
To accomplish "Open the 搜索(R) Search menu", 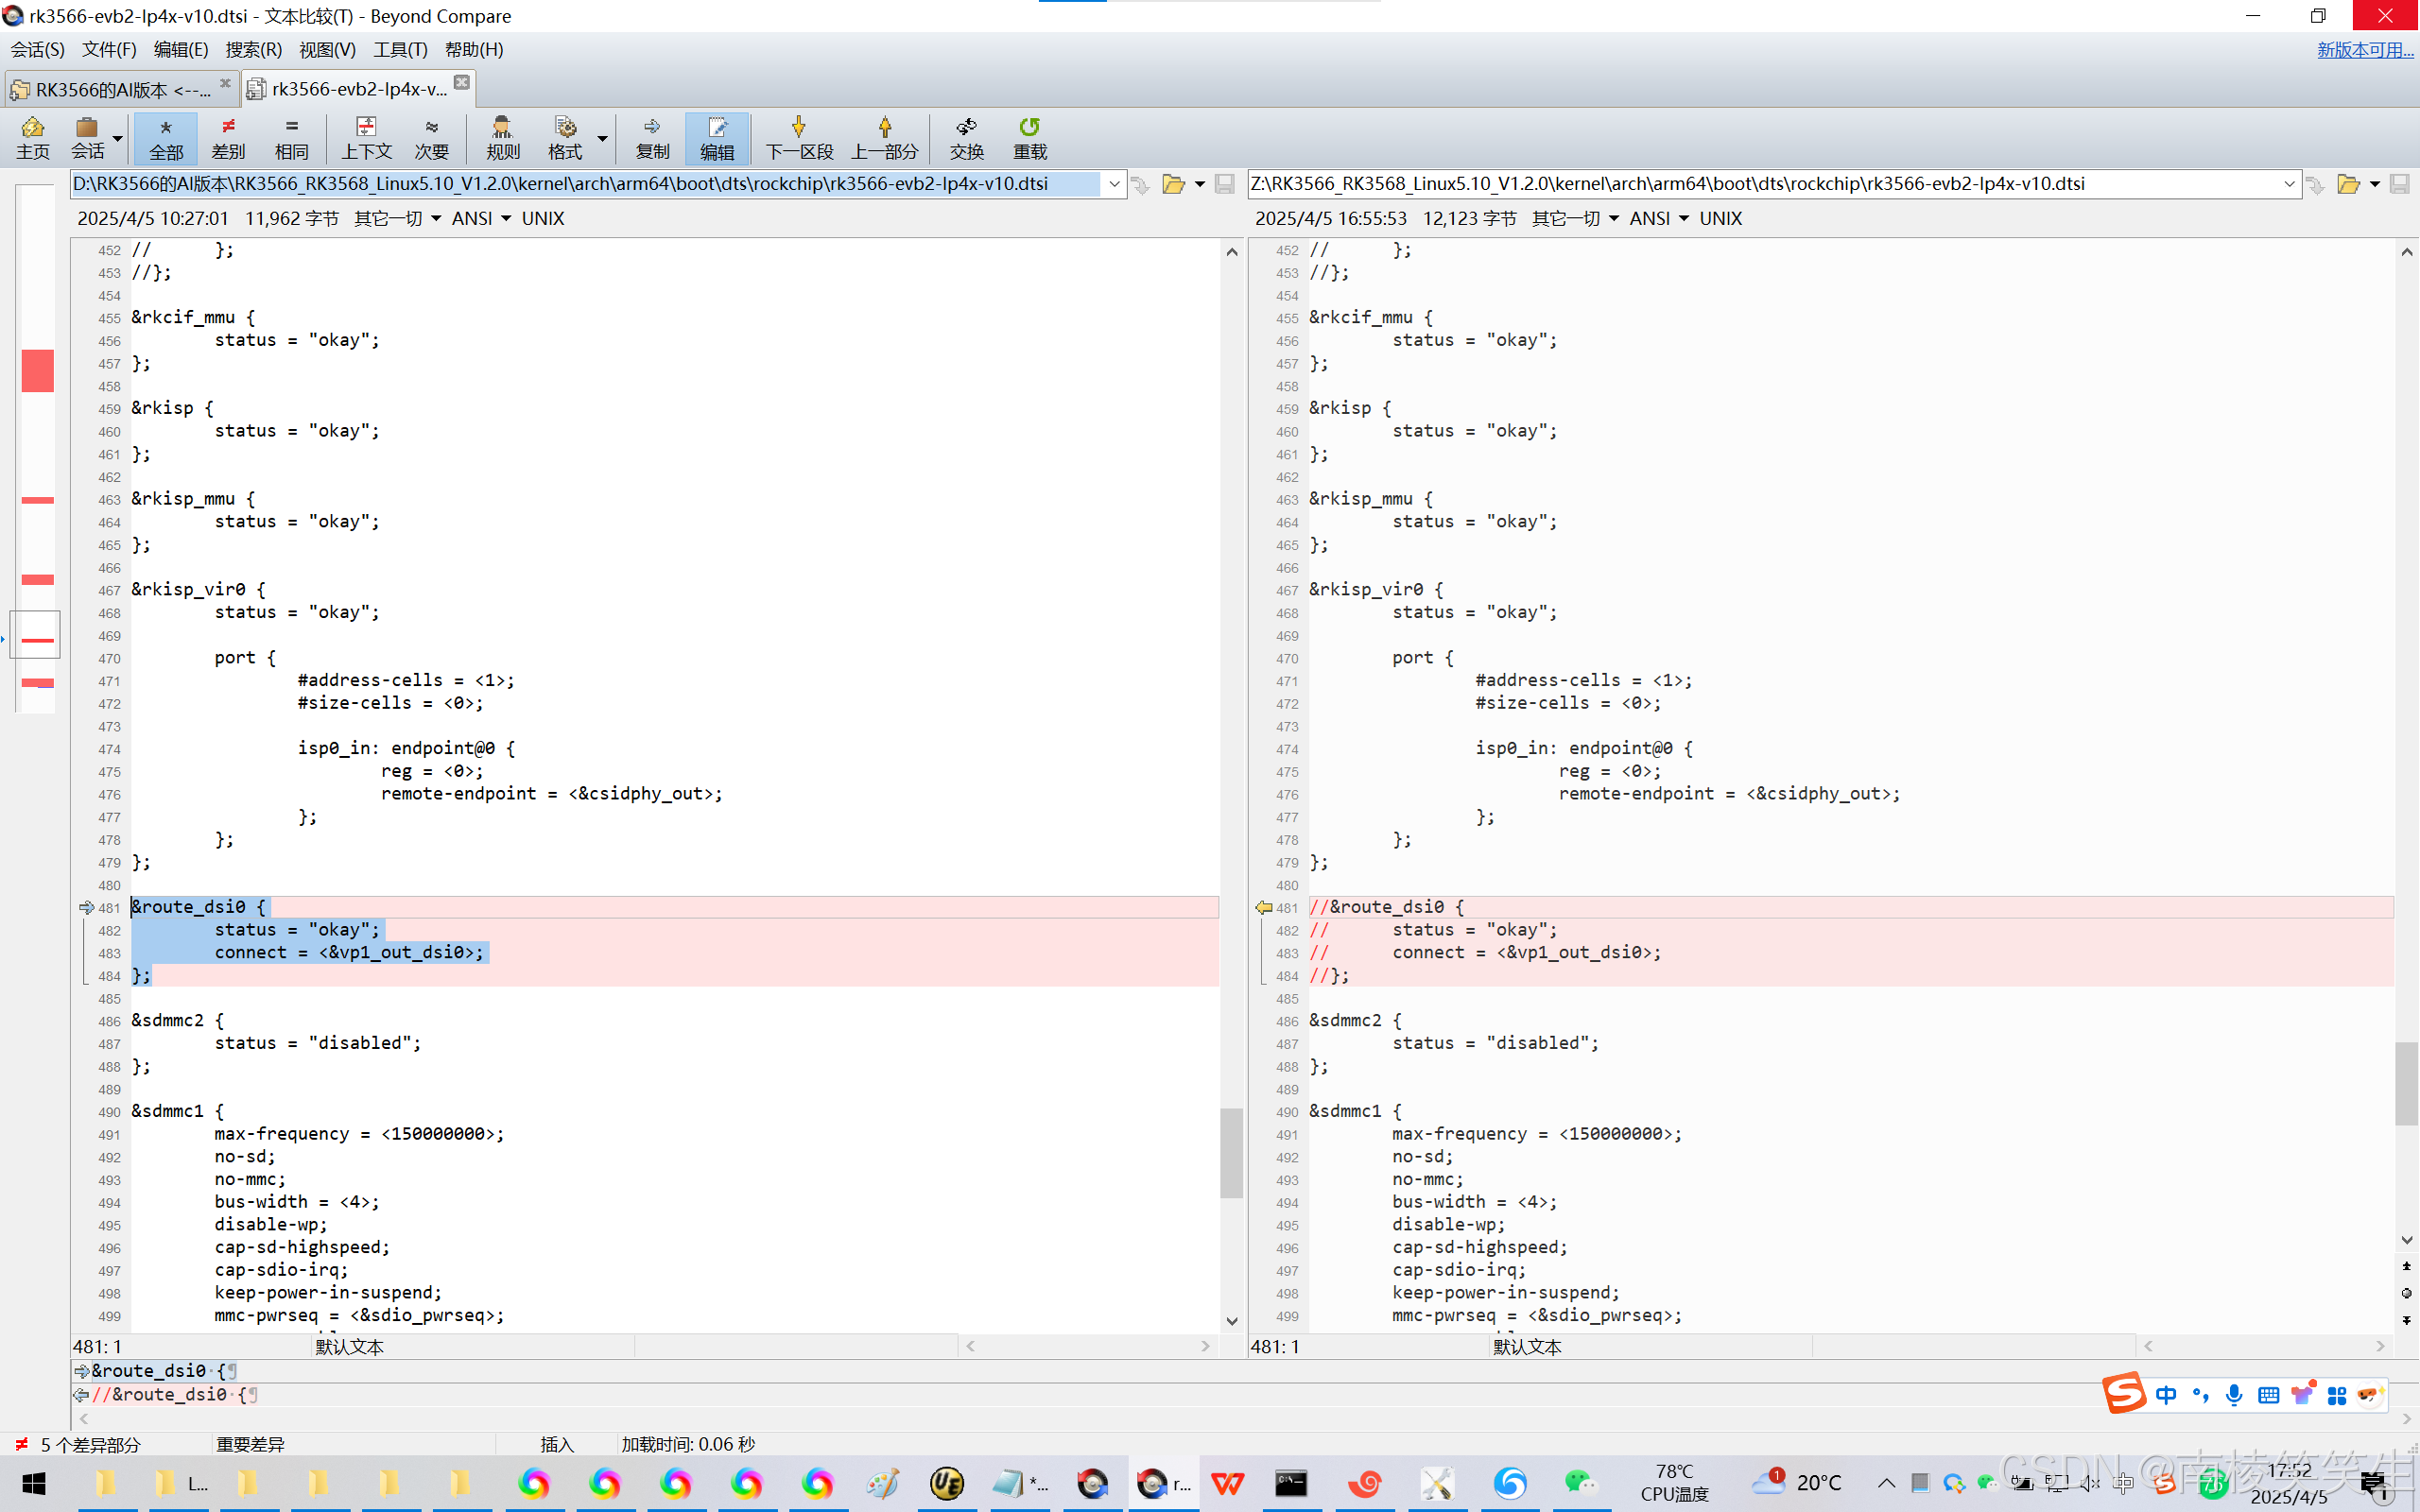I will click(x=253, y=49).
